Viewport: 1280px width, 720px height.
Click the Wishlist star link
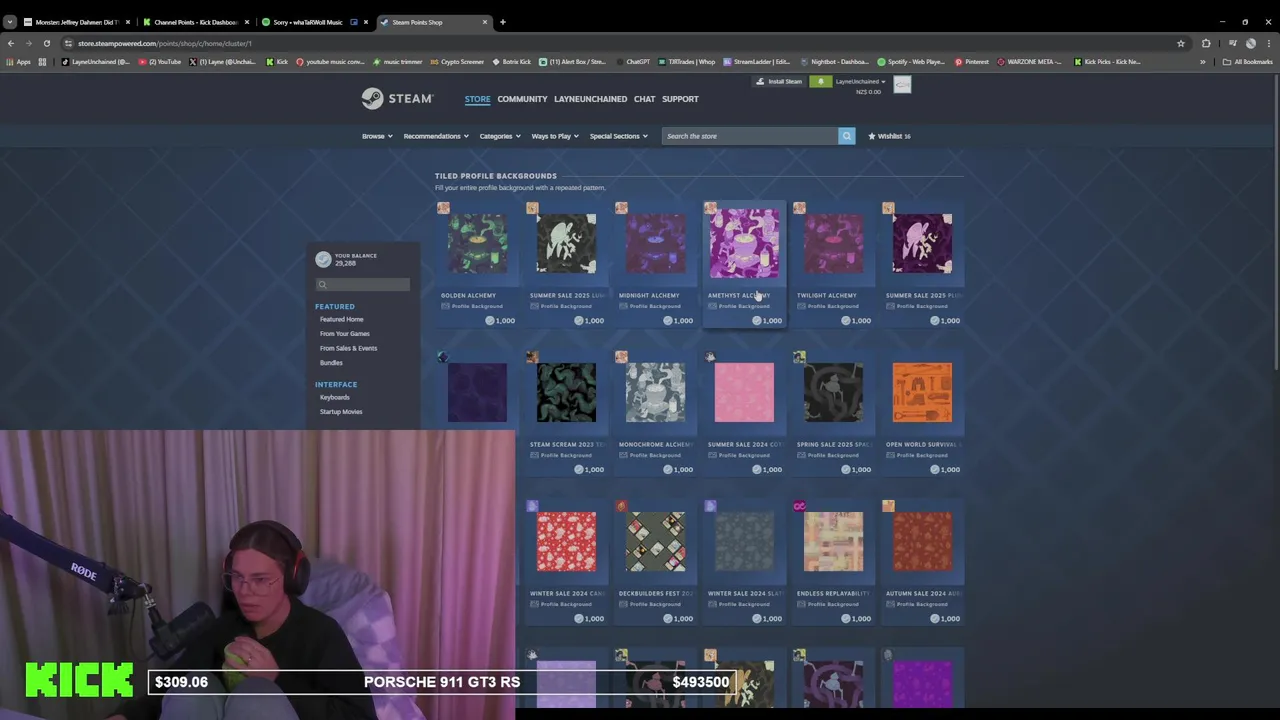888,136
